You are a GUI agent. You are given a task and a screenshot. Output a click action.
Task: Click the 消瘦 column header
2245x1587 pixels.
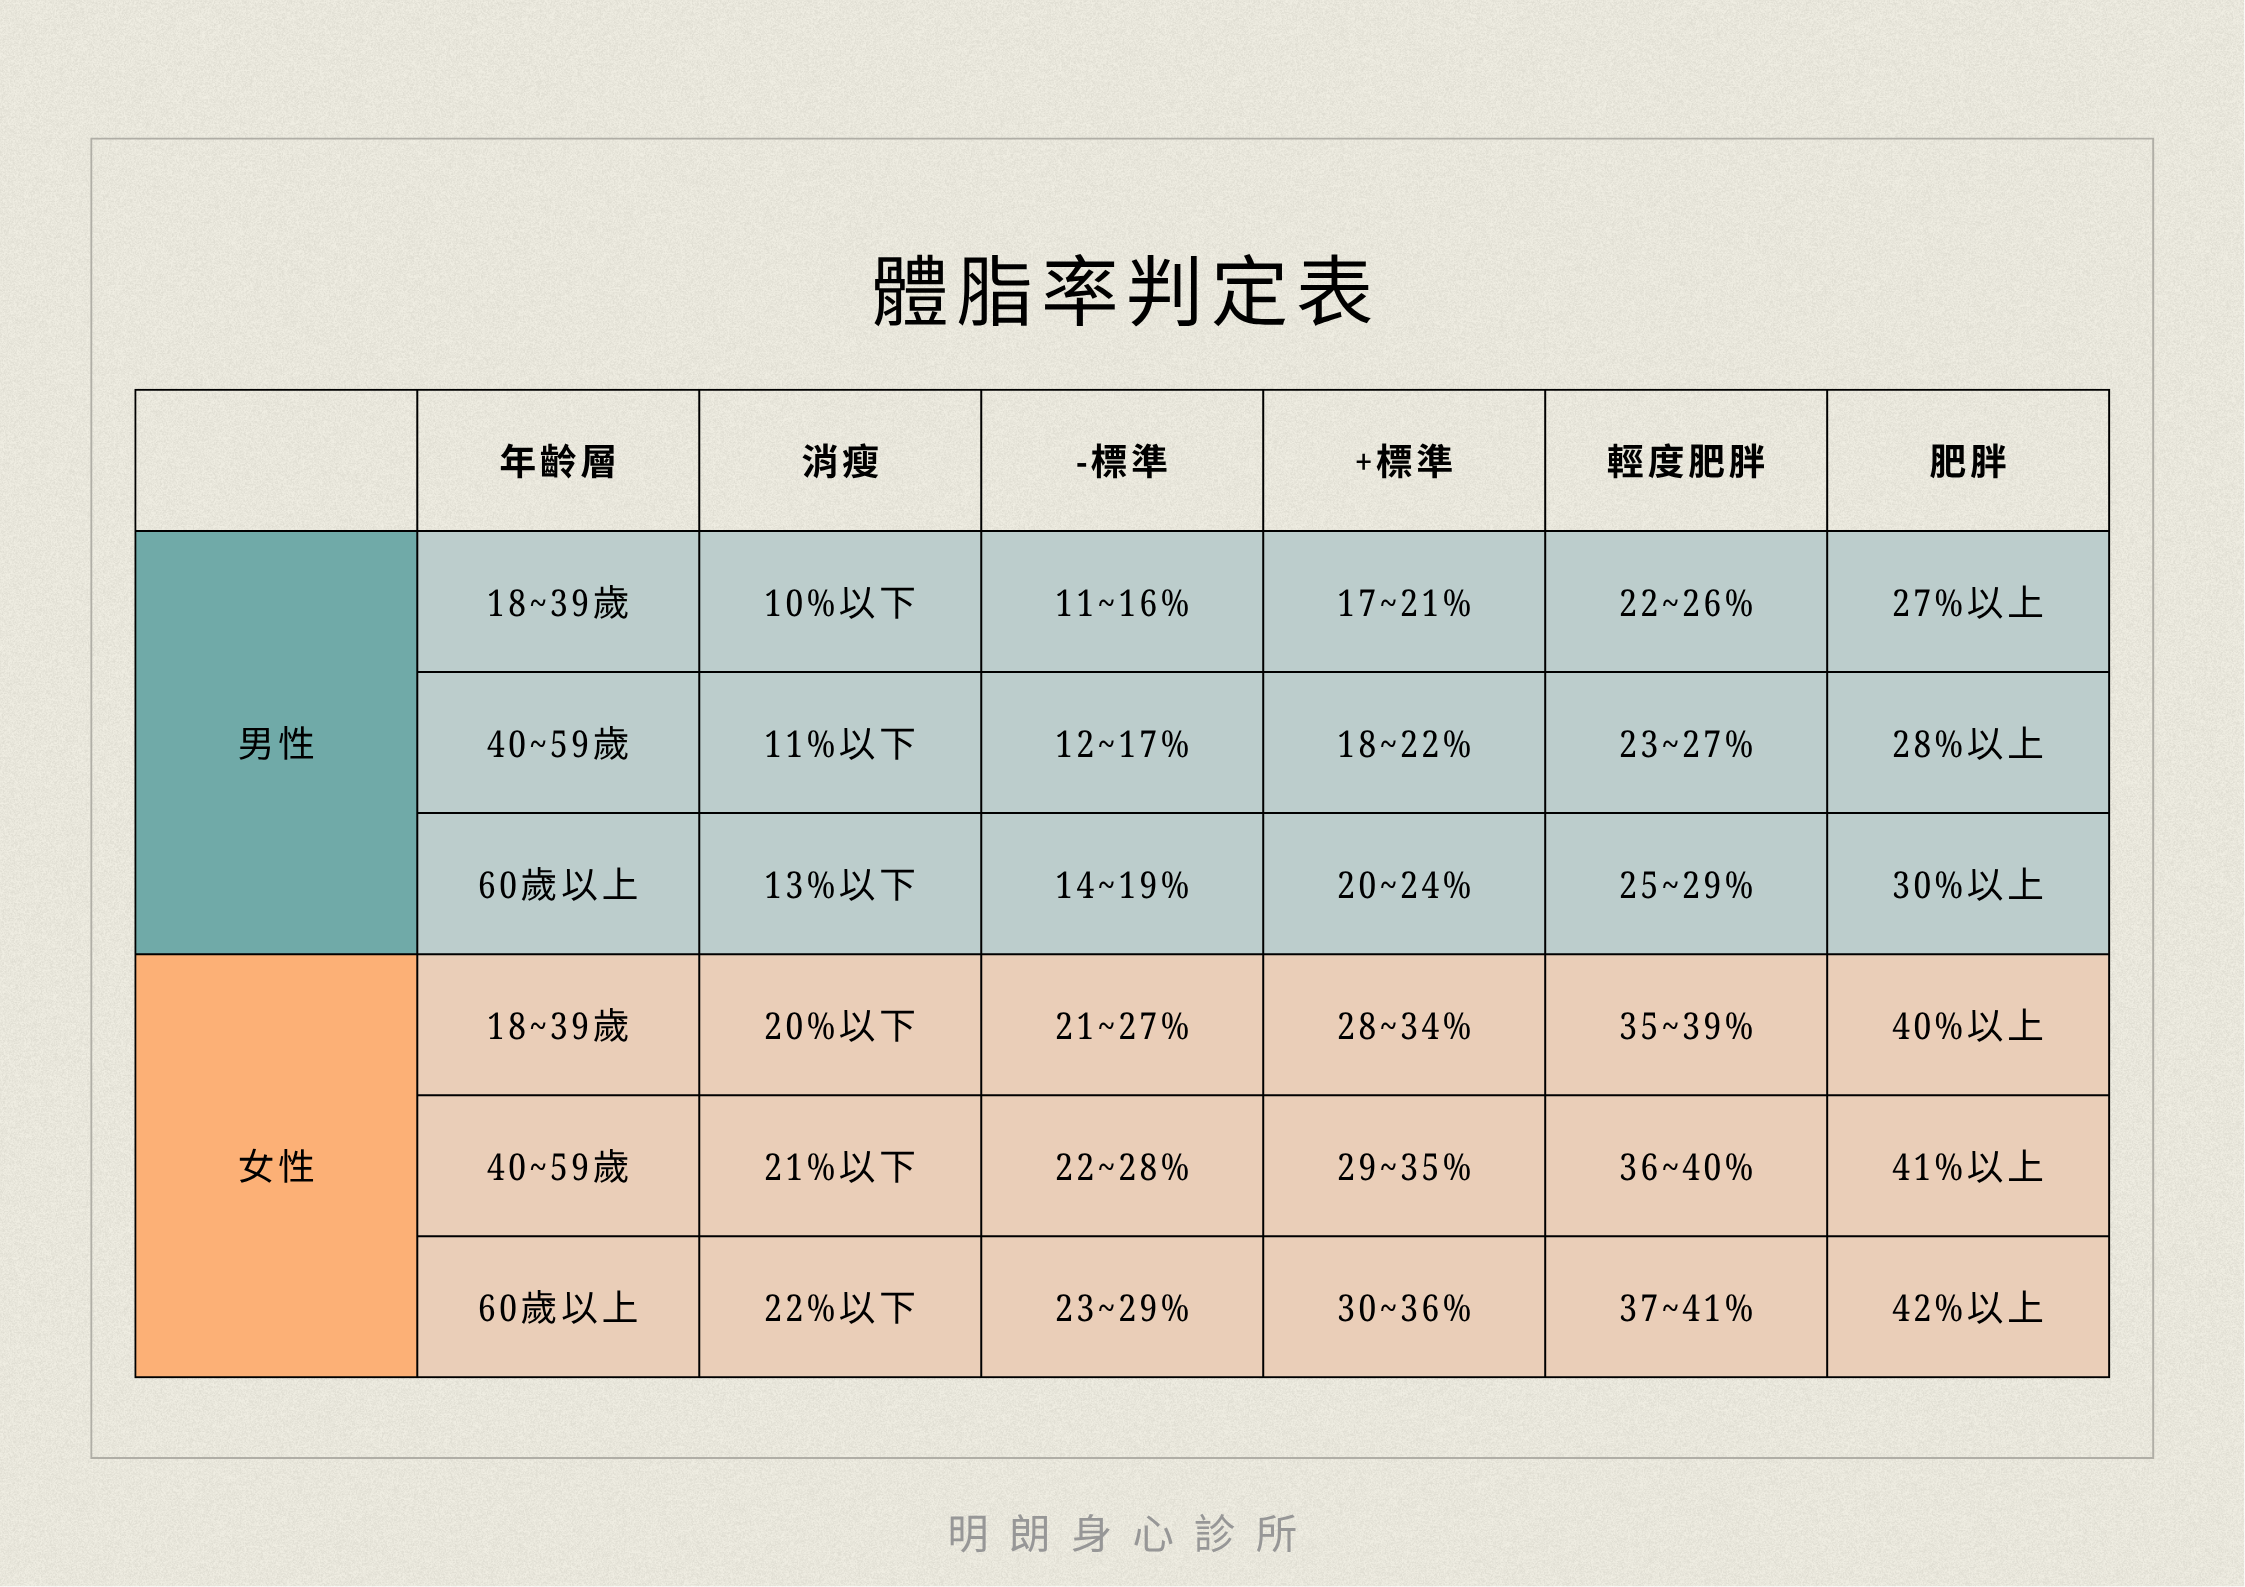coord(840,461)
